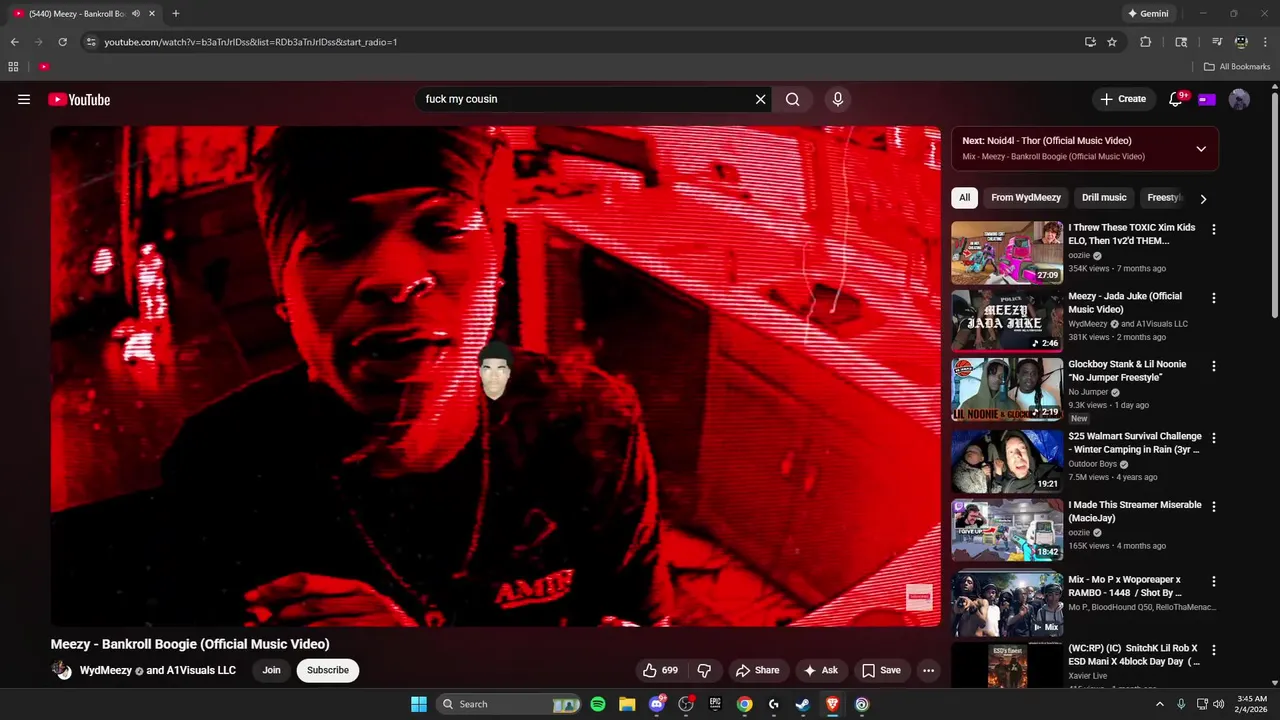Like the Bankroll Boogie video
The width and height of the screenshot is (1280, 720).
661,670
